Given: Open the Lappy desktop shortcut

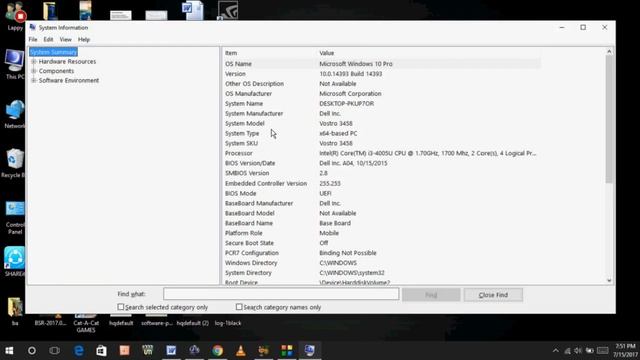Looking at the screenshot, I should click(15, 16).
